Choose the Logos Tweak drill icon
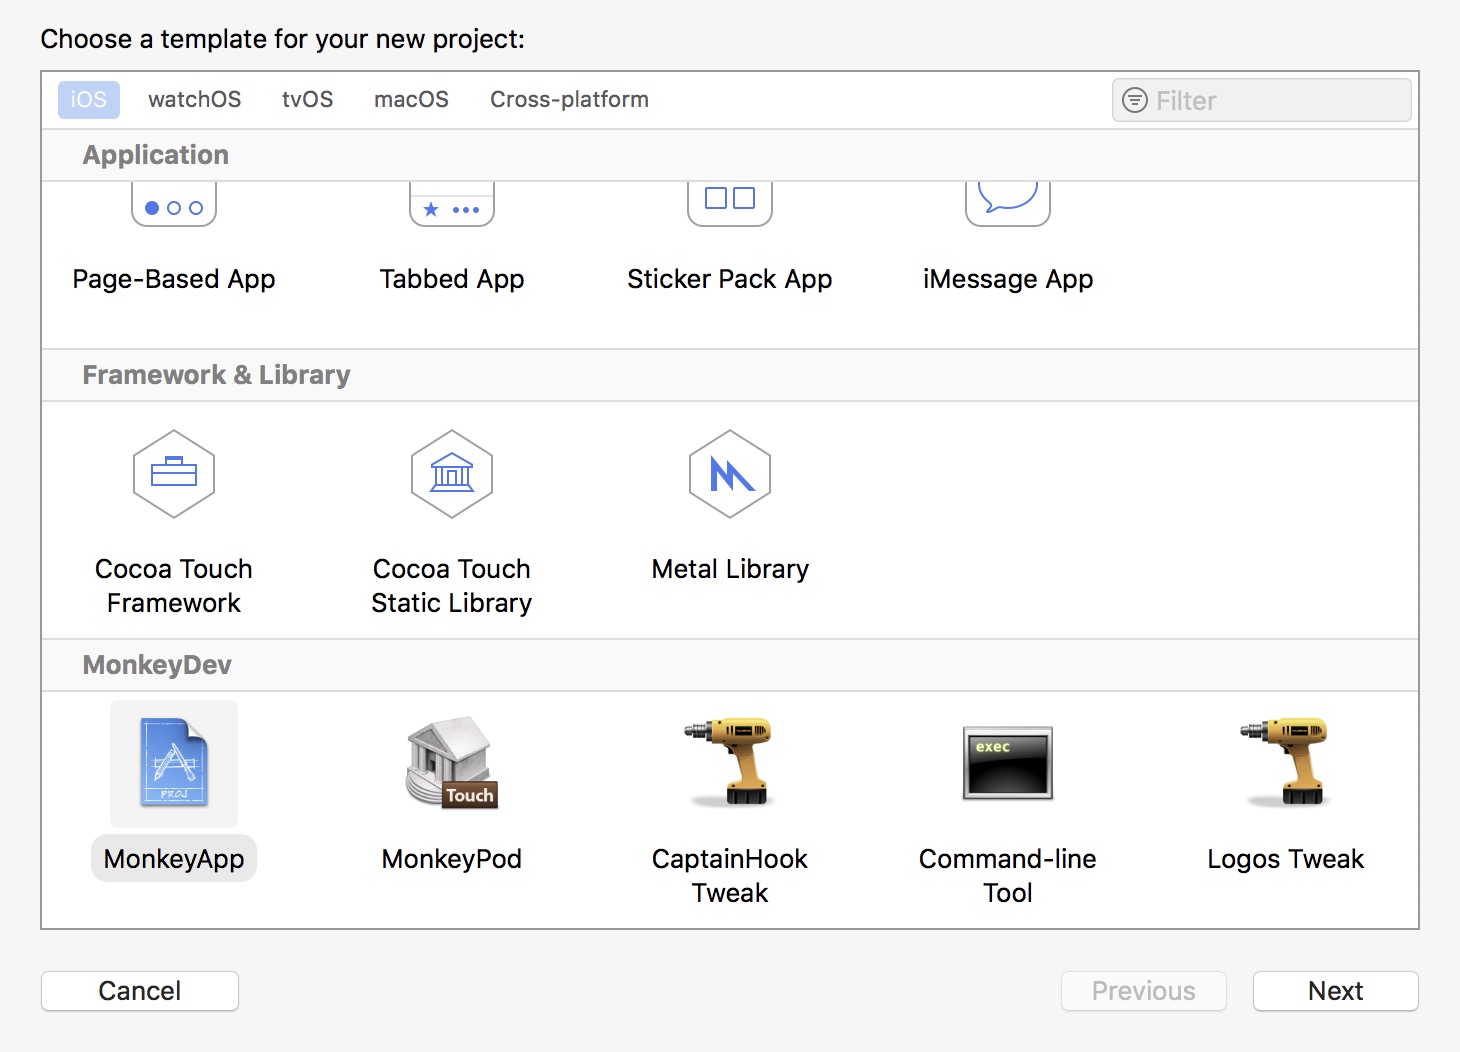 point(1286,762)
